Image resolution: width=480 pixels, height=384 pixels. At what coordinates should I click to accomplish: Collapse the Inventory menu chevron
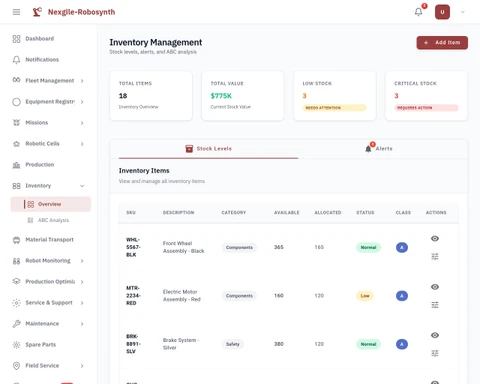tap(82, 186)
